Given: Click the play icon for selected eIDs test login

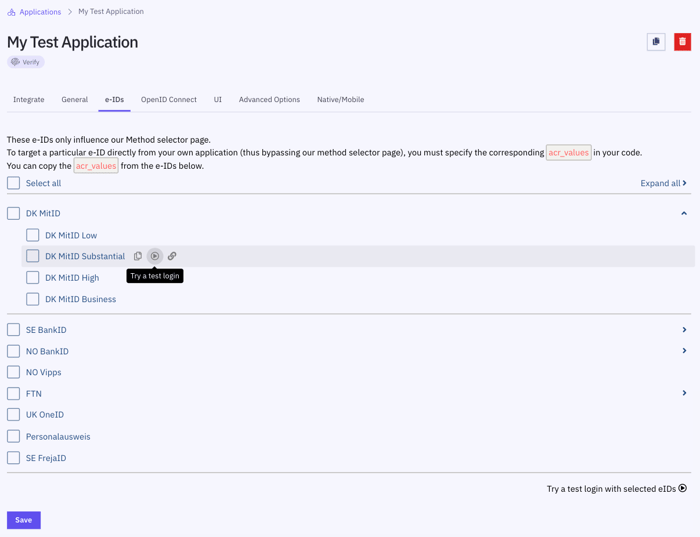Looking at the screenshot, I should coord(683,489).
